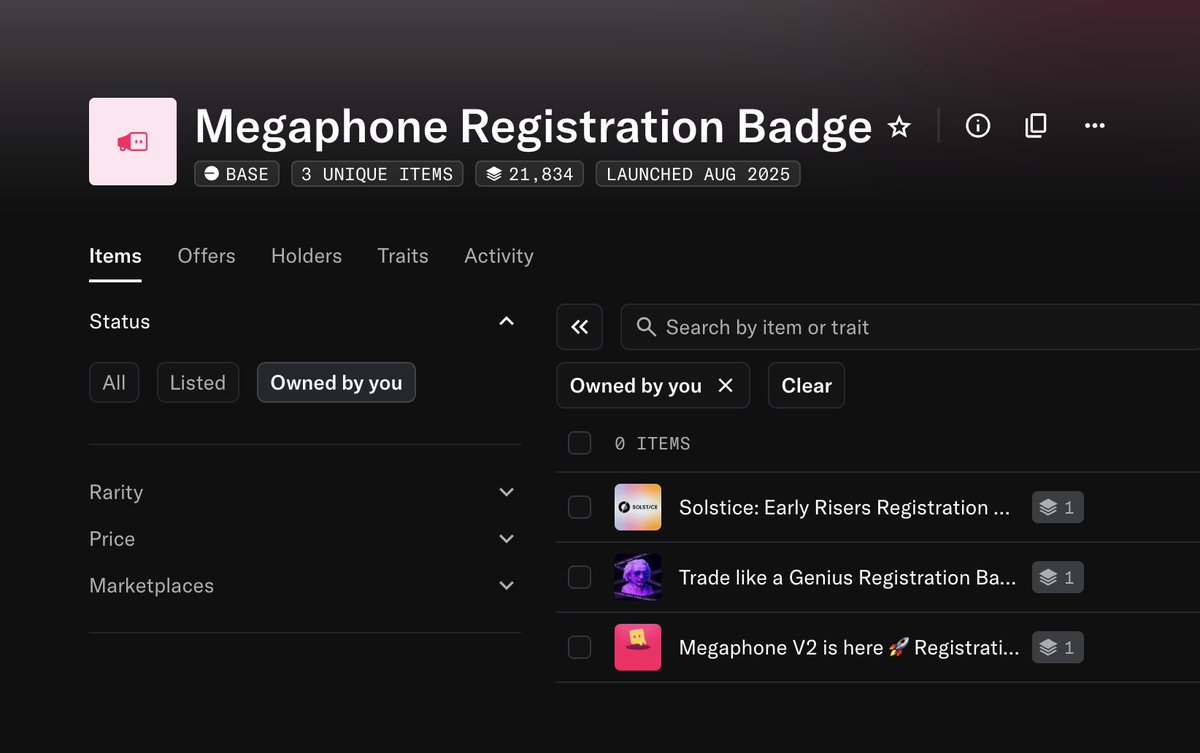Image resolution: width=1200 pixels, height=753 pixels.
Task: Check the Solstice Early Risers item checkbox
Action: click(x=579, y=507)
